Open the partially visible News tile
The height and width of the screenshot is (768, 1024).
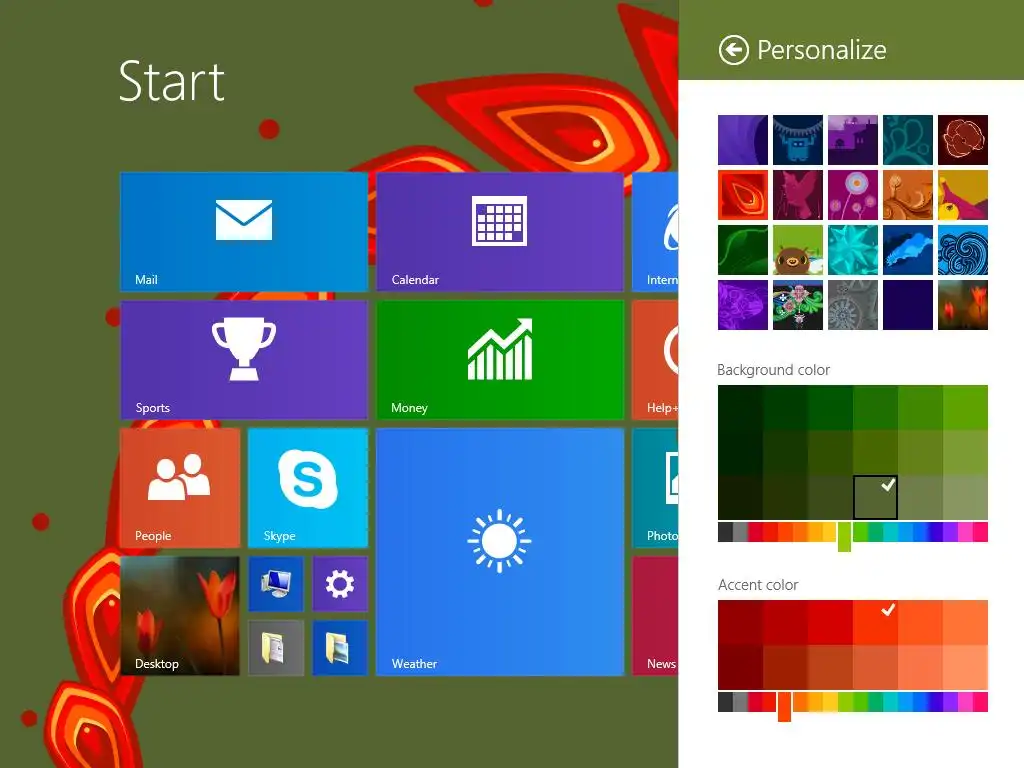655,616
